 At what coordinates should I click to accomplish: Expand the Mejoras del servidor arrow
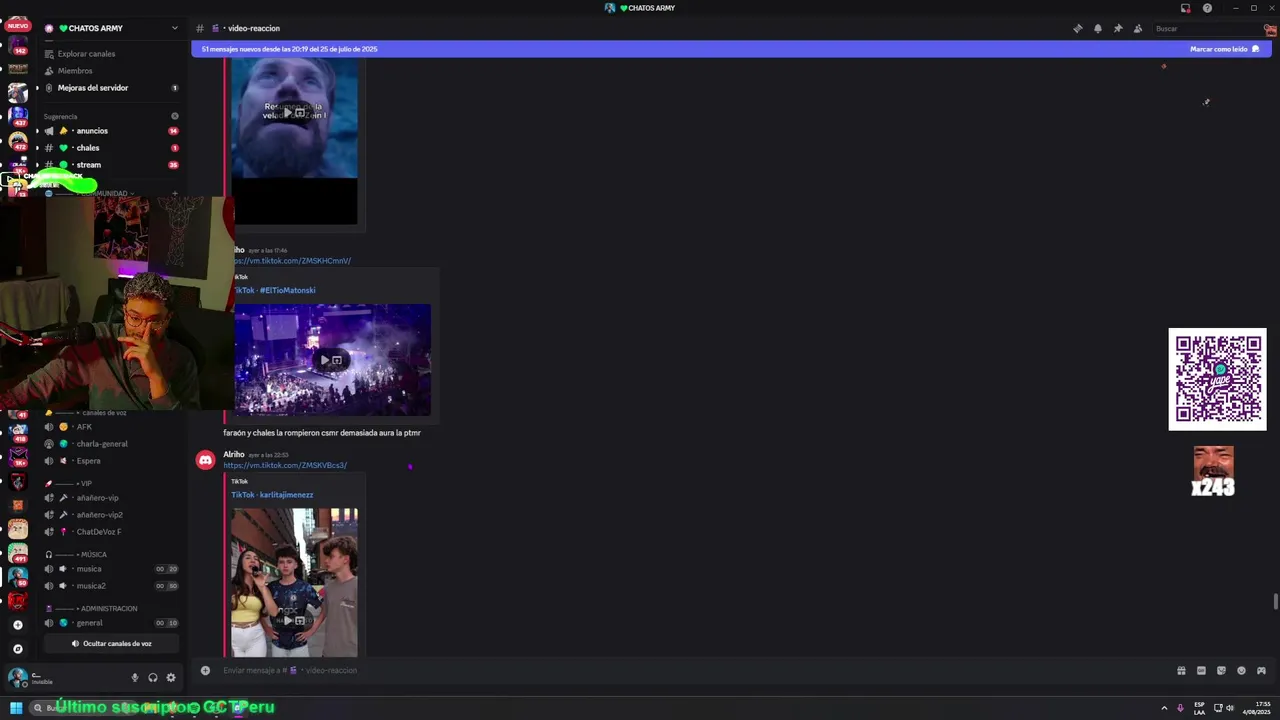37,88
